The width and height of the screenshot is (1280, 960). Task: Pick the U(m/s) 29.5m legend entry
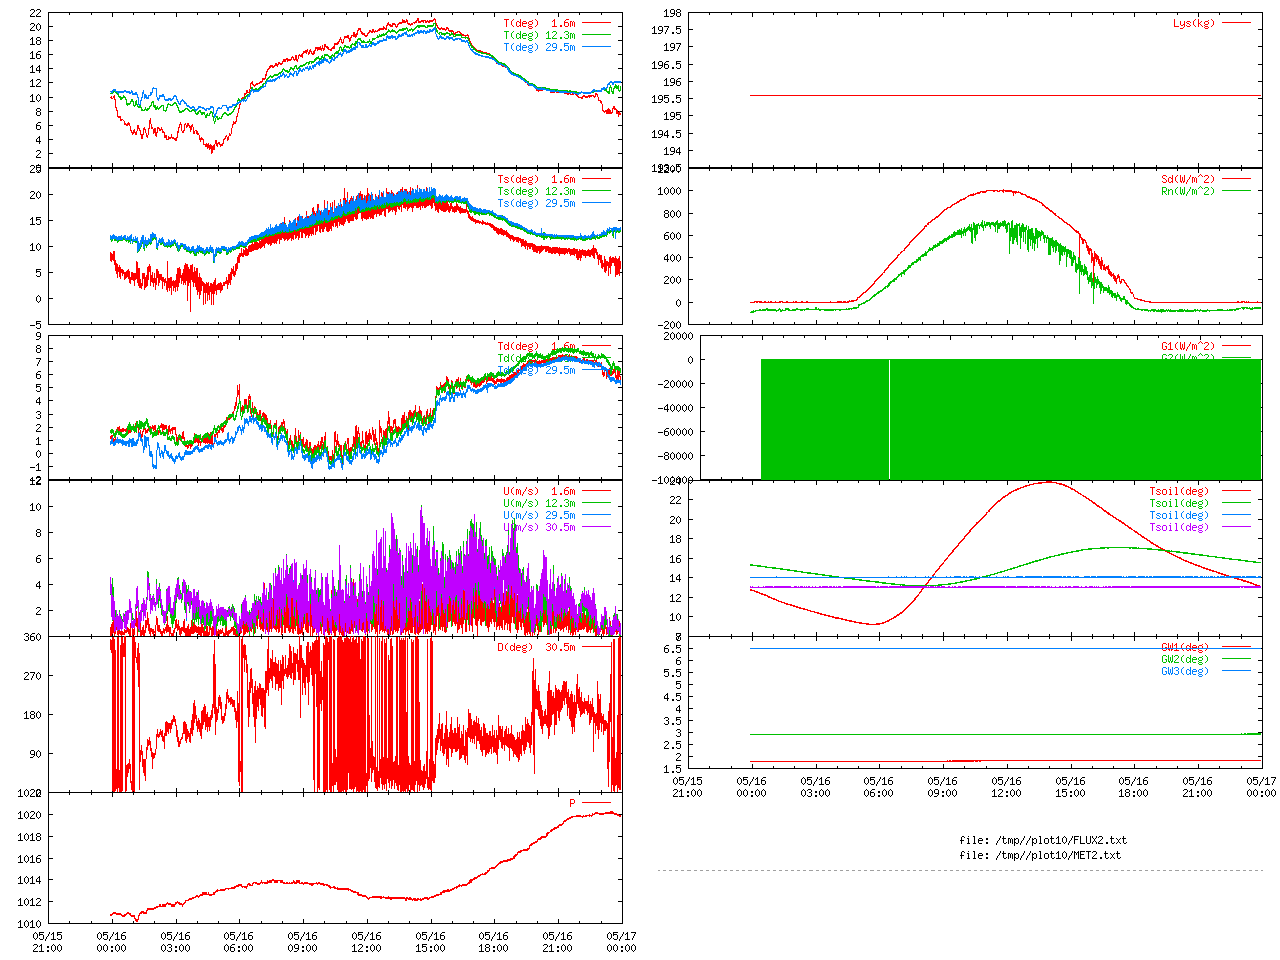[556, 515]
